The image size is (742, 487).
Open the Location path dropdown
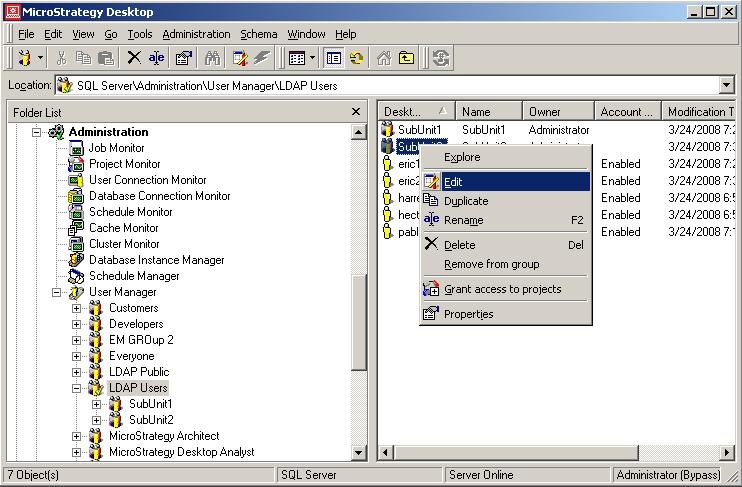tap(726, 86)
